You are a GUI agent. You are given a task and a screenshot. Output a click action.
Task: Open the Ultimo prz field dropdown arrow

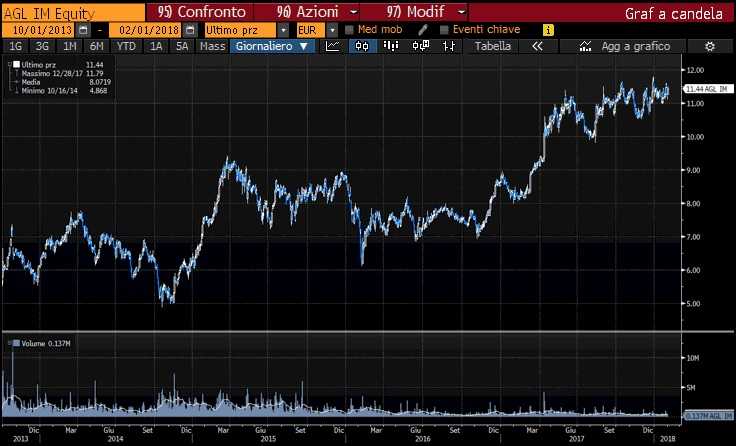click(283, 30)
